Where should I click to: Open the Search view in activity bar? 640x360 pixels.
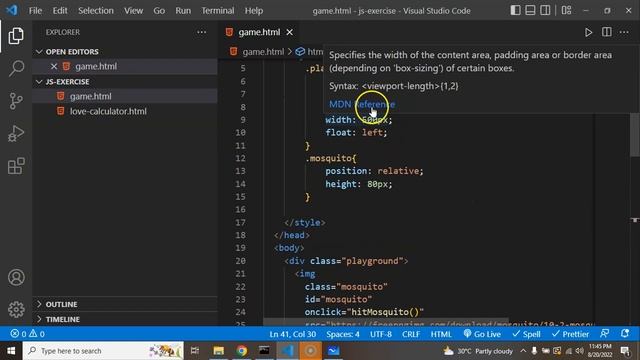click(16, 68)
